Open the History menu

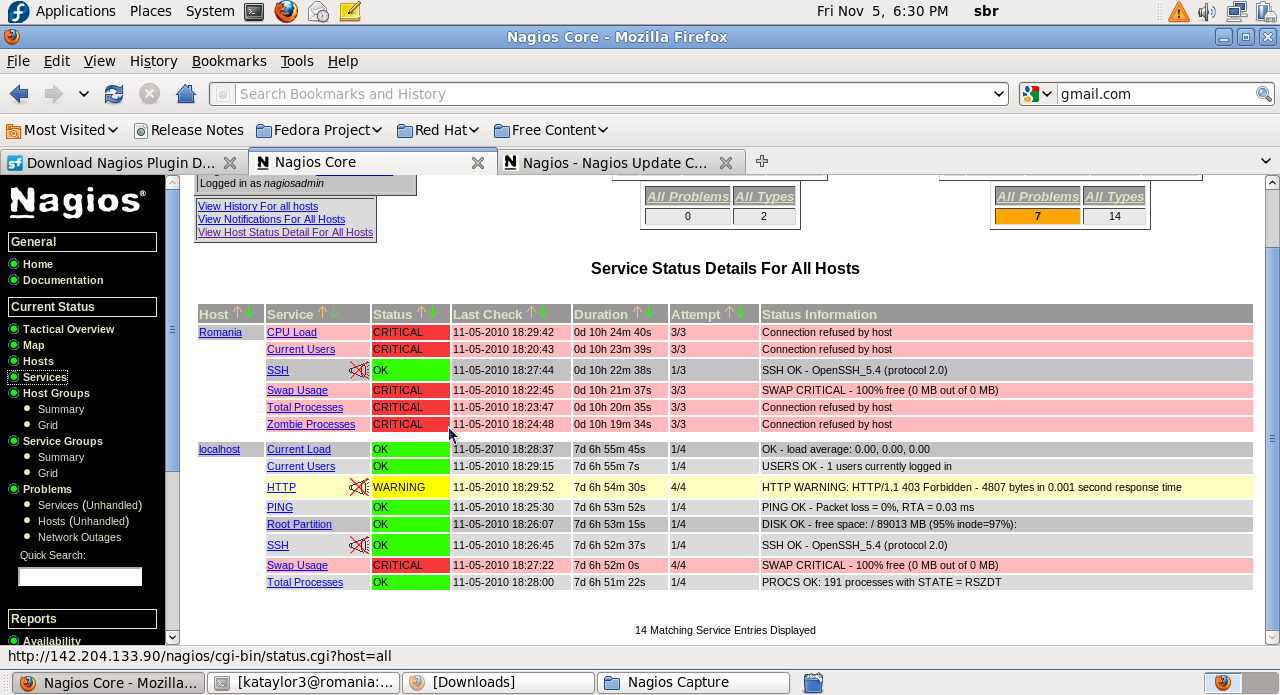click(153, 61)
